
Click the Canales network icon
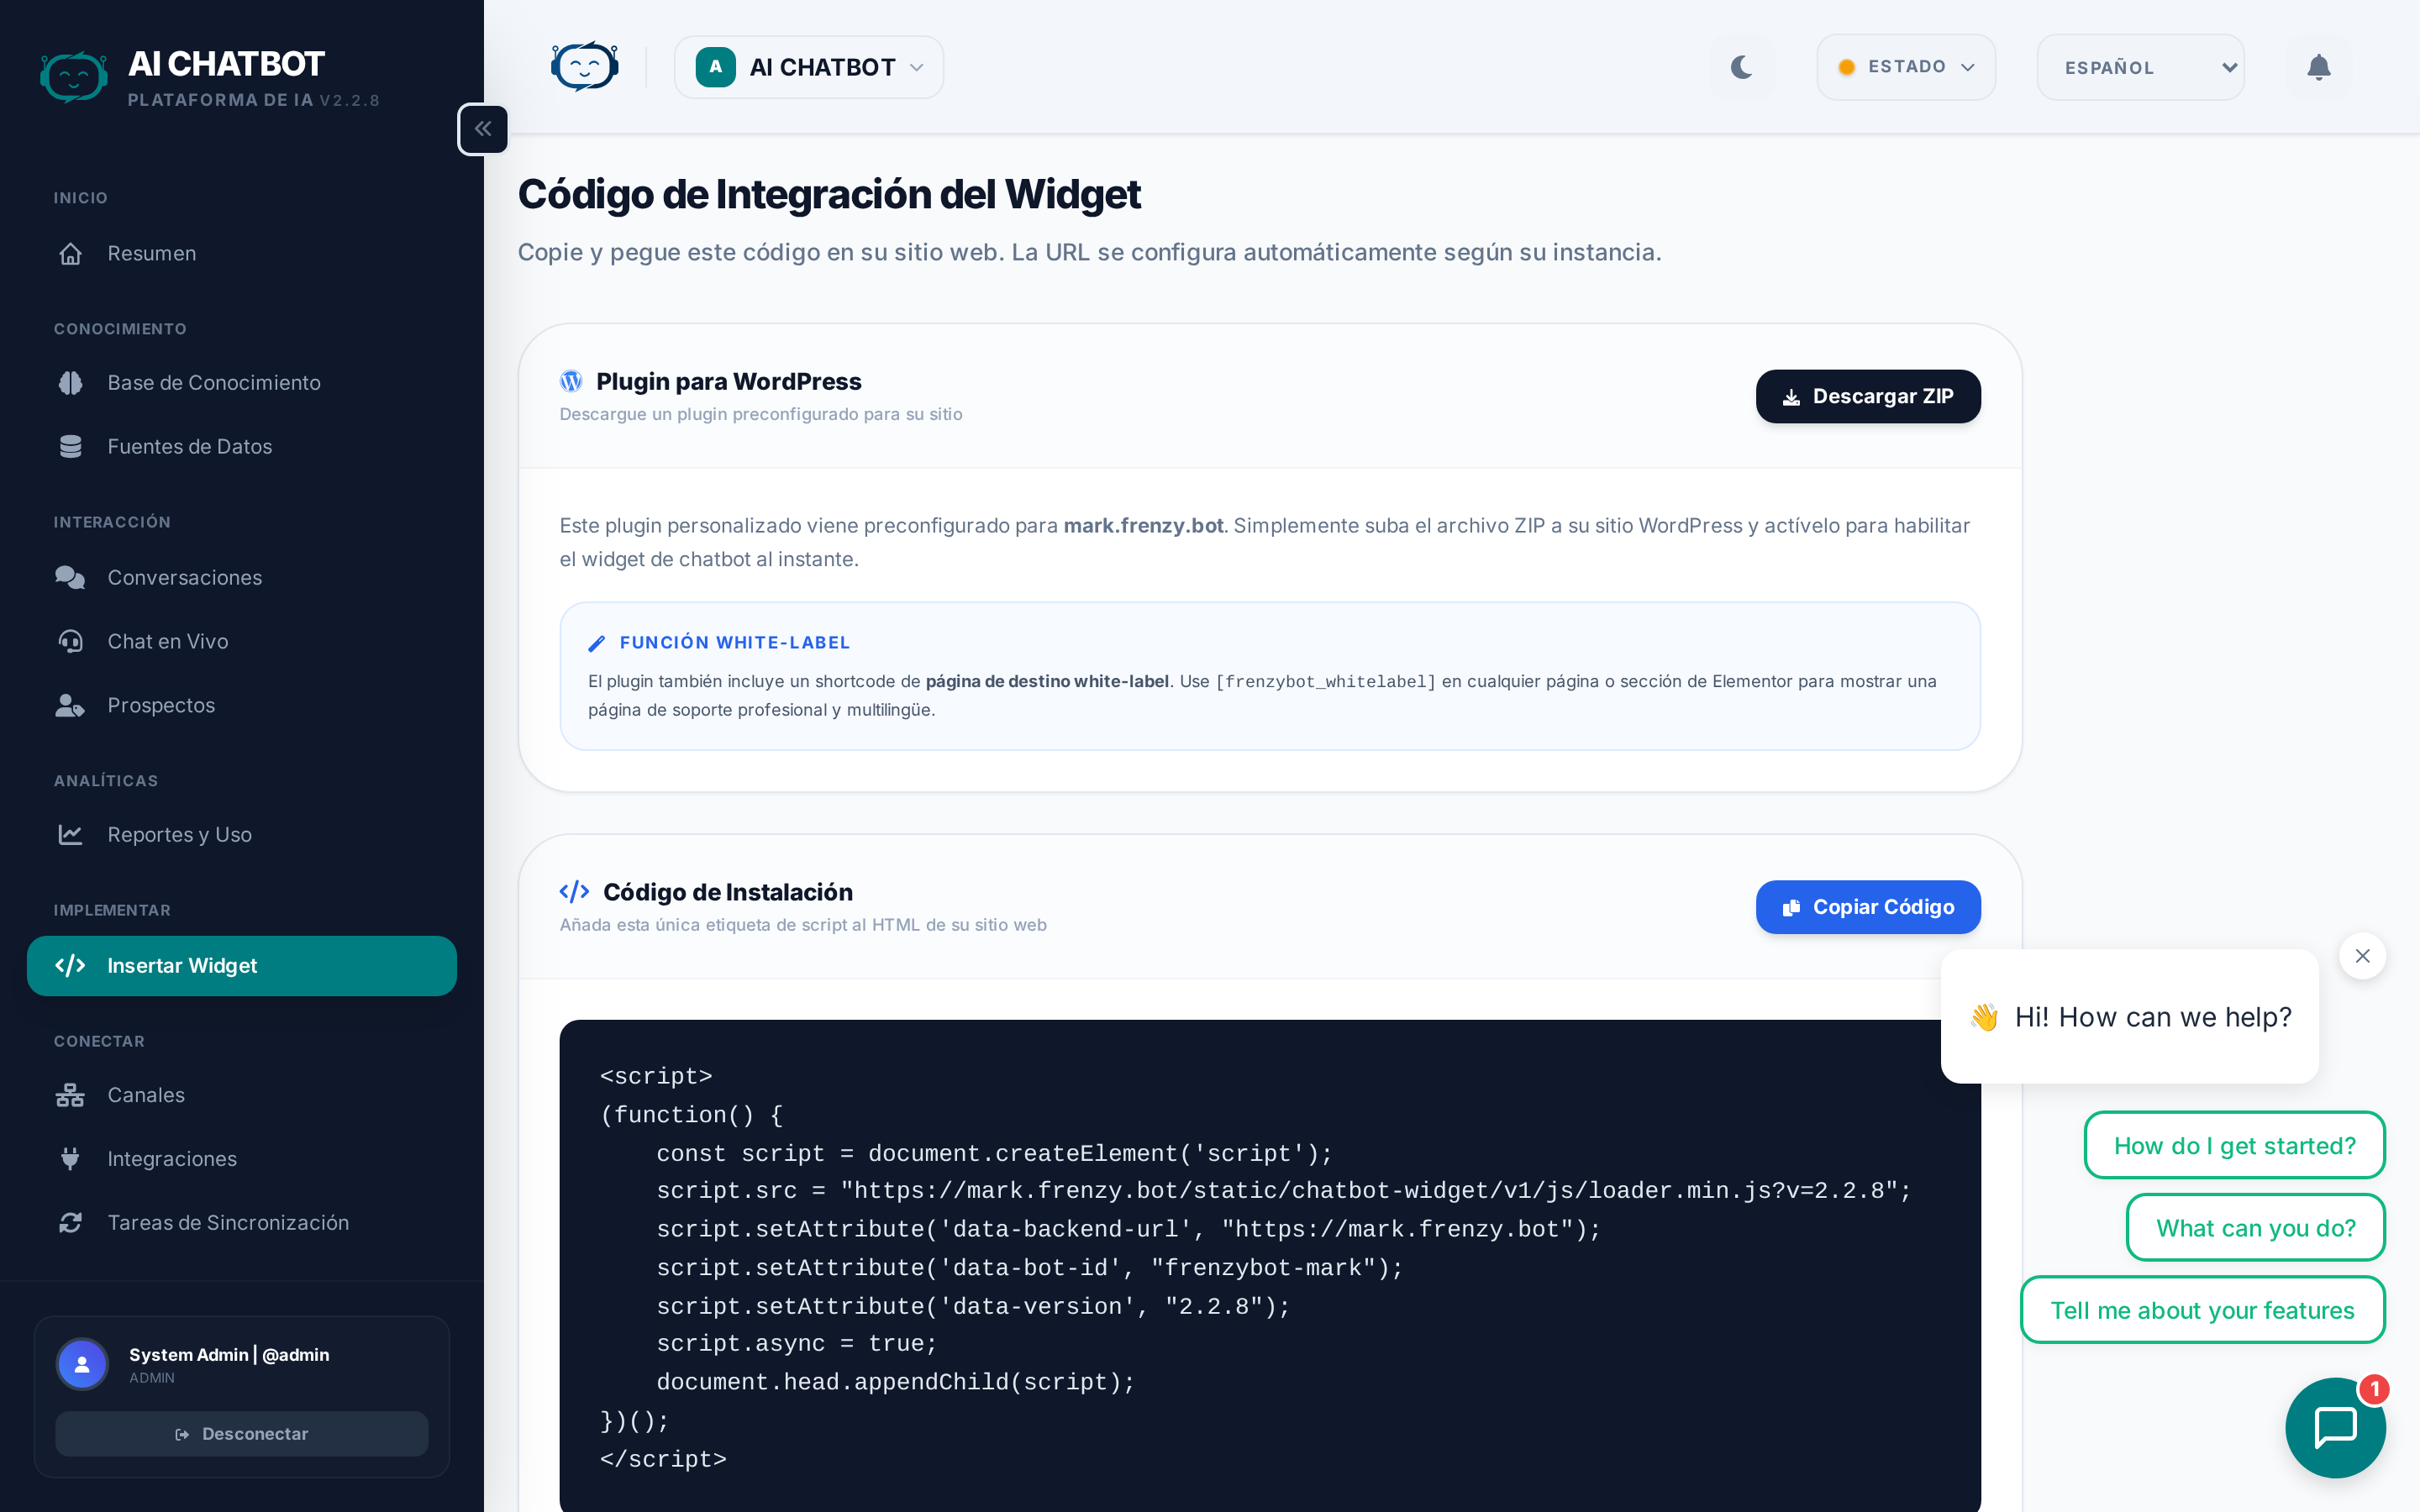click(70, 1095)
